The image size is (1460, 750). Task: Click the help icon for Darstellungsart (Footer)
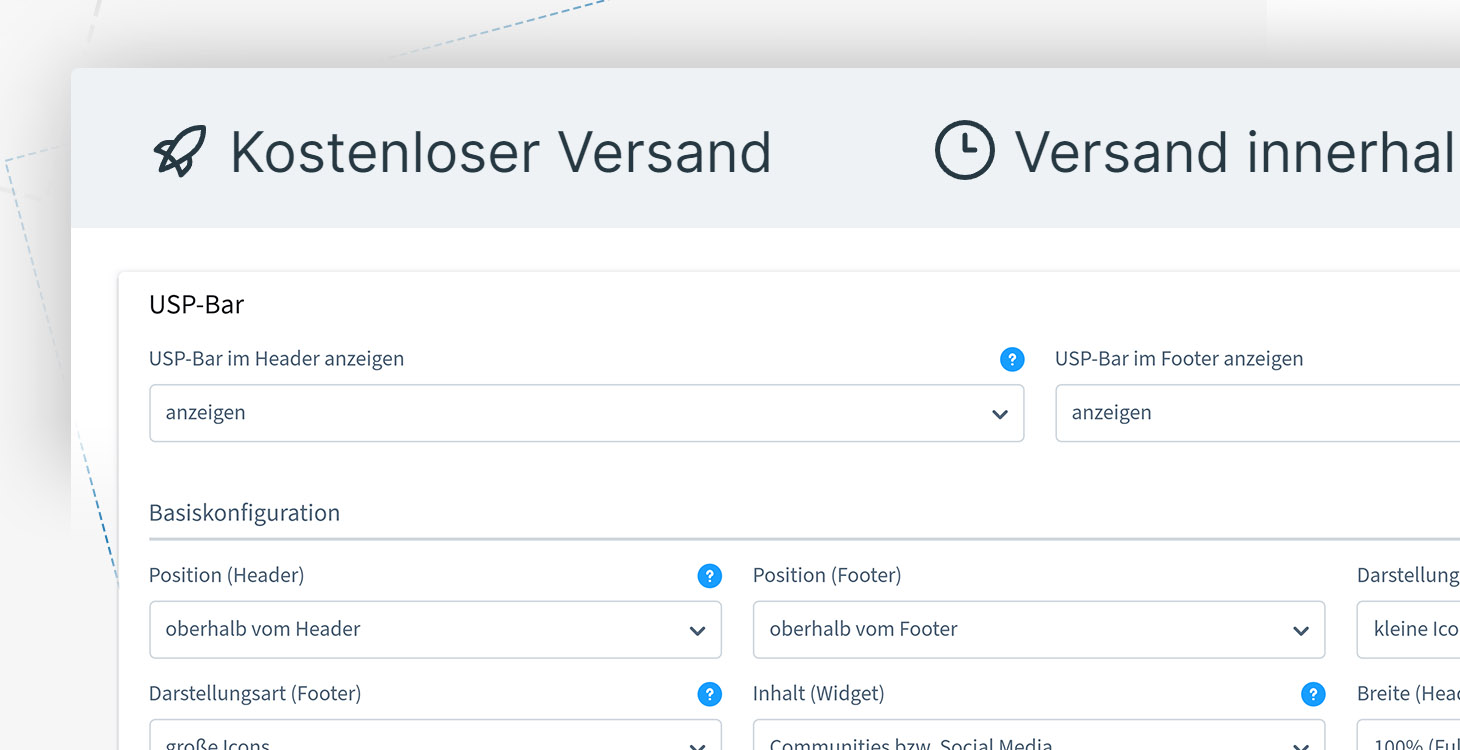pos(709,693)
